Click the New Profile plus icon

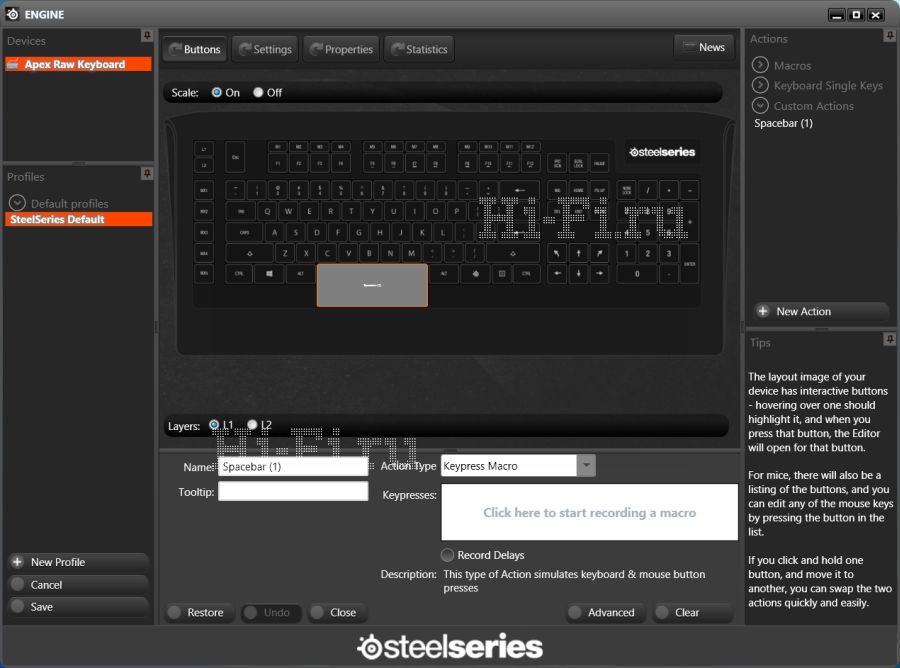pyautogui.click(x=17, y=562)
